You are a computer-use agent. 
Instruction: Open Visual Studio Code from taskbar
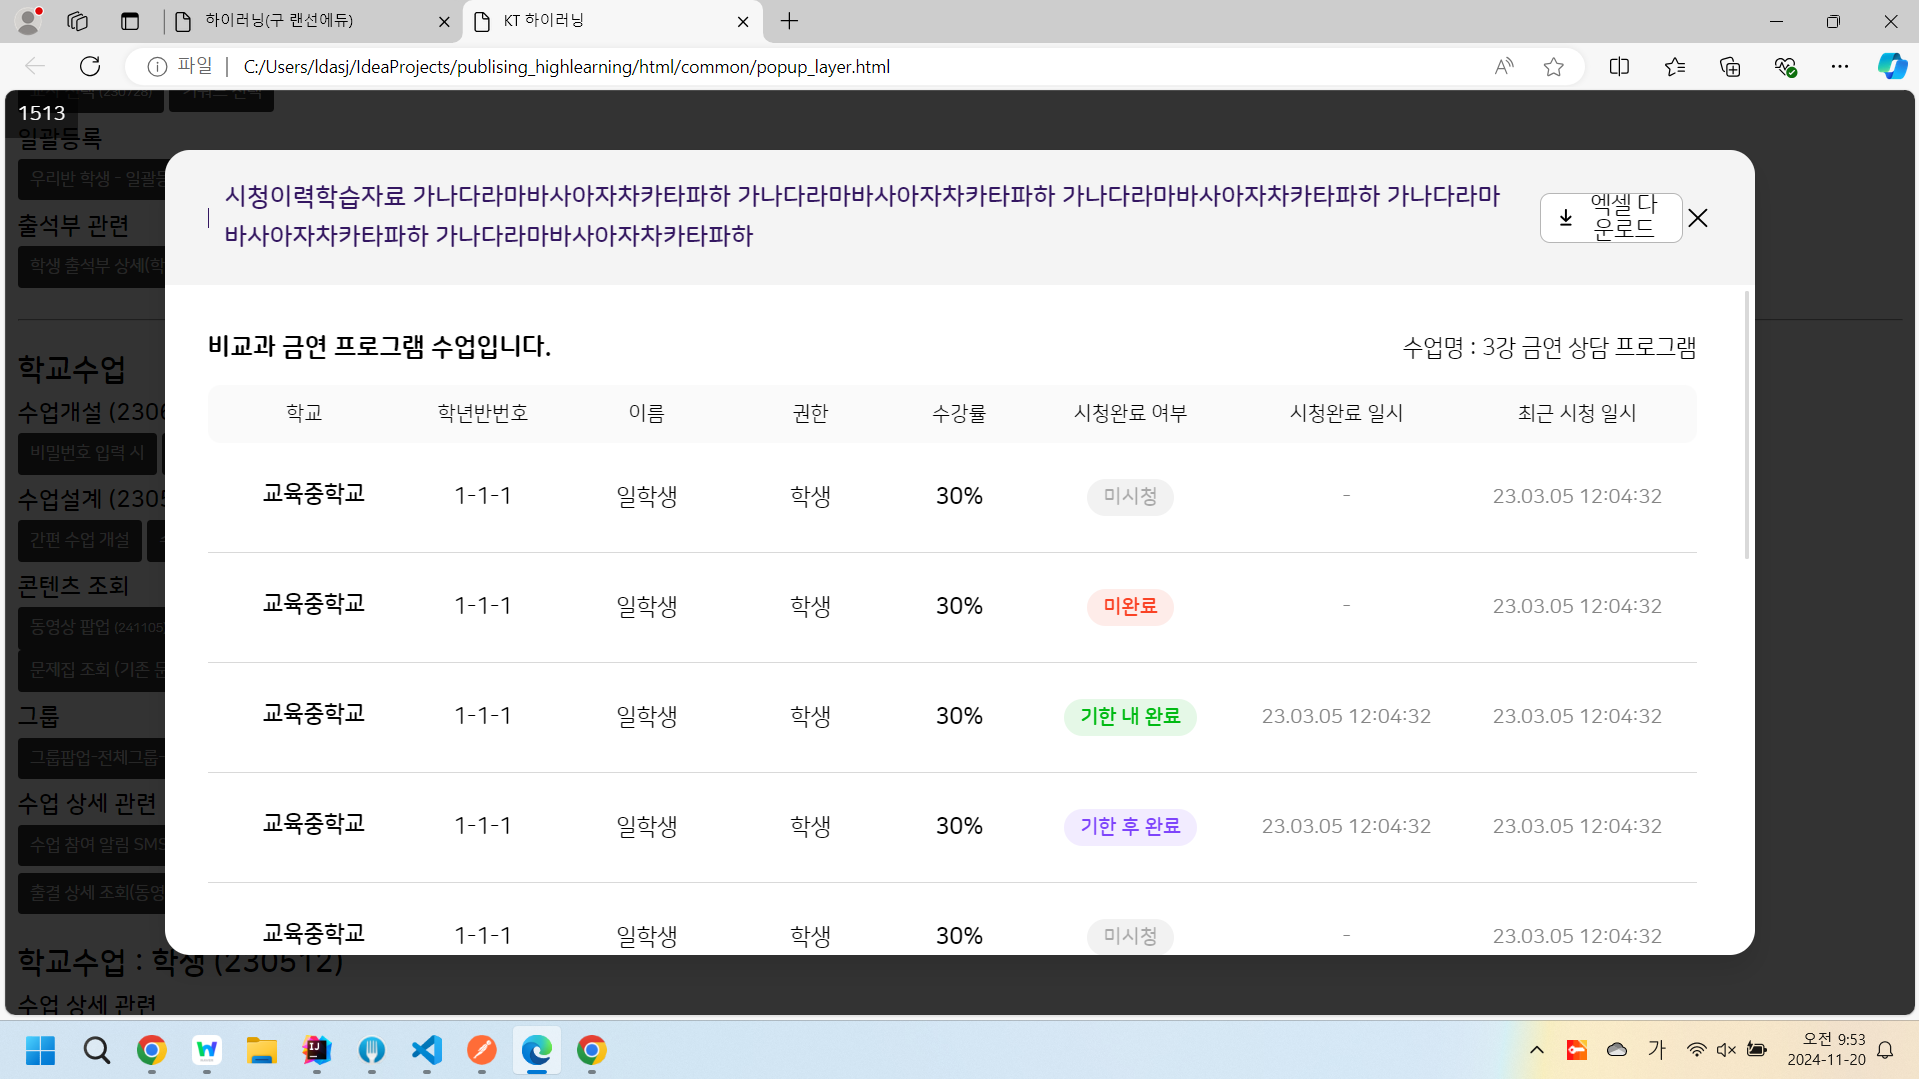[427, 1050]
